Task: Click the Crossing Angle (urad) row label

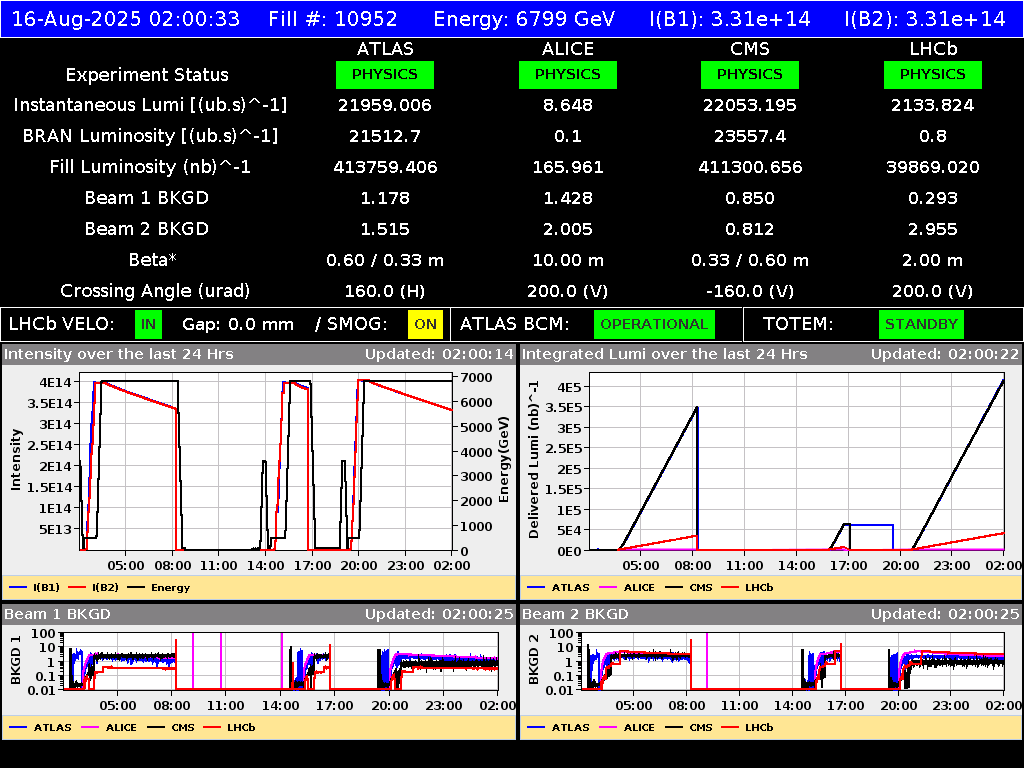Action: point(155,291)
